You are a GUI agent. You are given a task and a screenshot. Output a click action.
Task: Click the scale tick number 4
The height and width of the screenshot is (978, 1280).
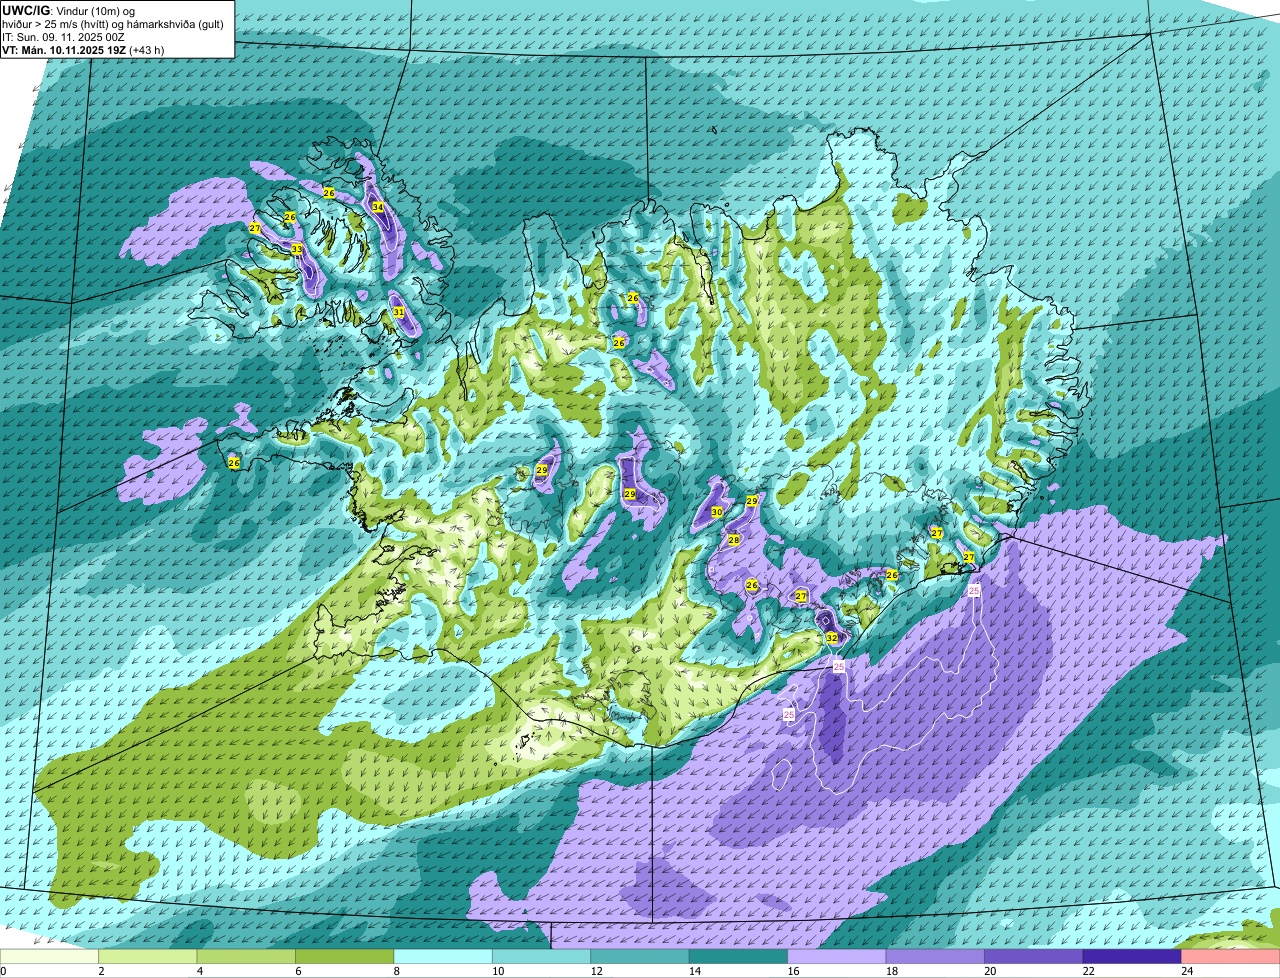coord(198,971)
